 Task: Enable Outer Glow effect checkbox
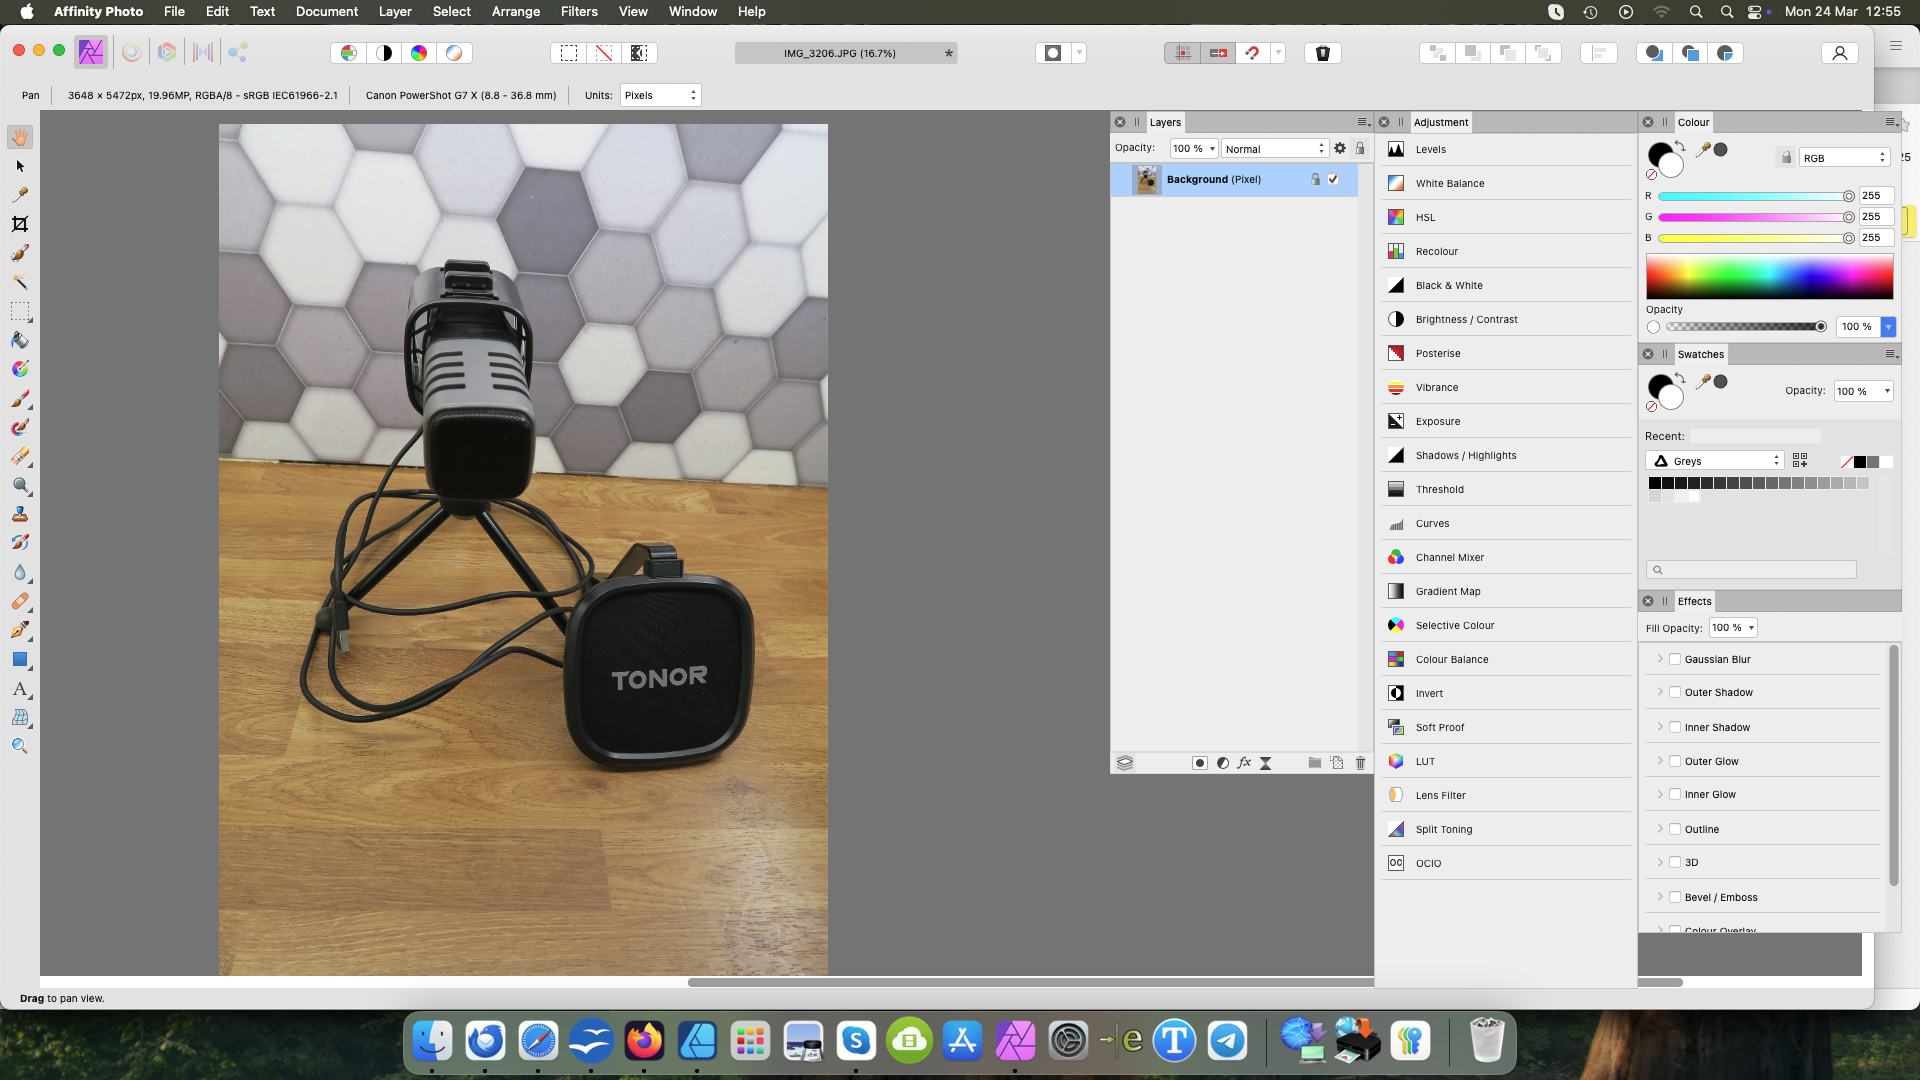(x=1675, y=761)
